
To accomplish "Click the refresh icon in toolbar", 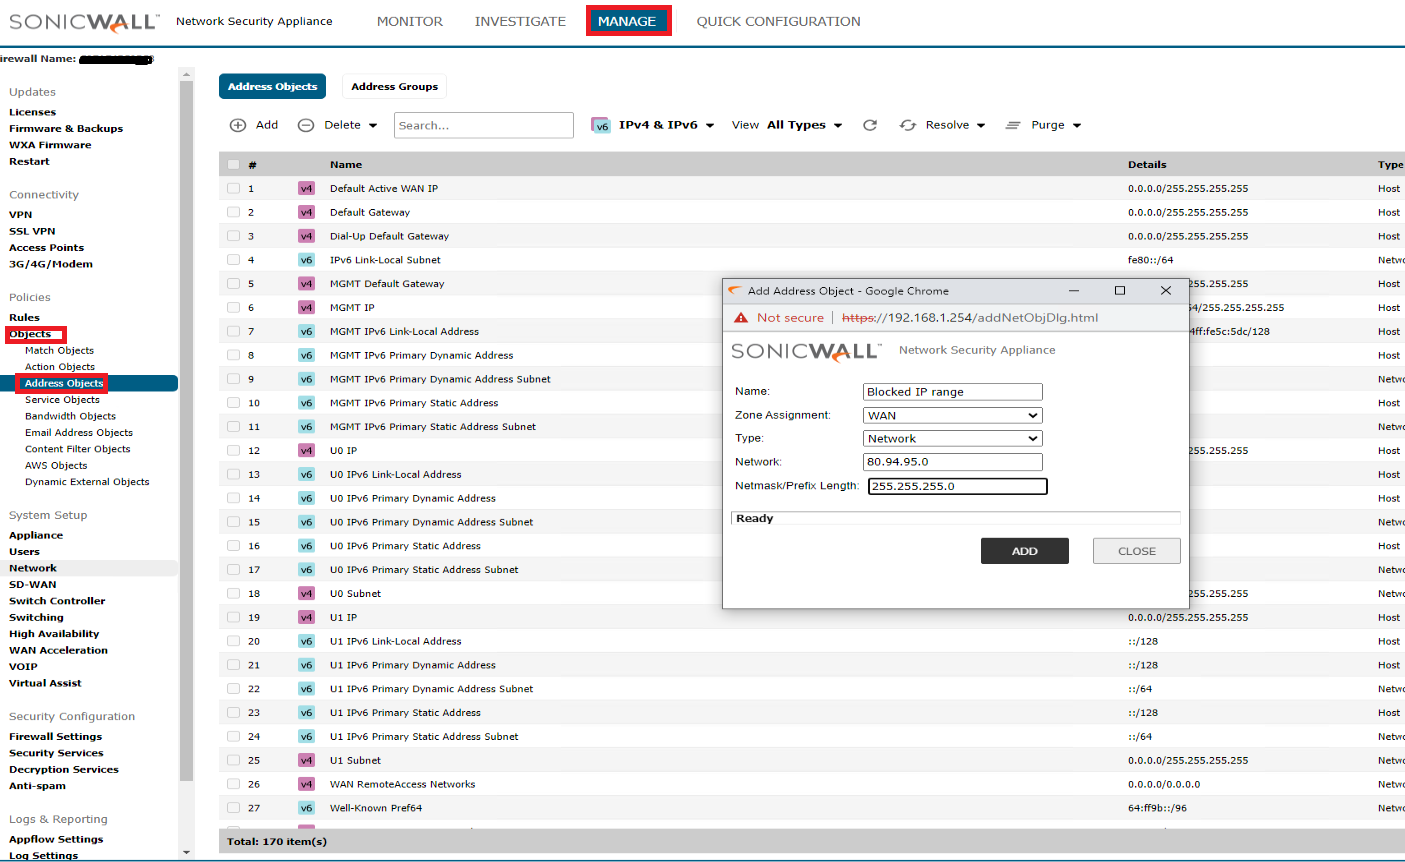I will (870, 125).
